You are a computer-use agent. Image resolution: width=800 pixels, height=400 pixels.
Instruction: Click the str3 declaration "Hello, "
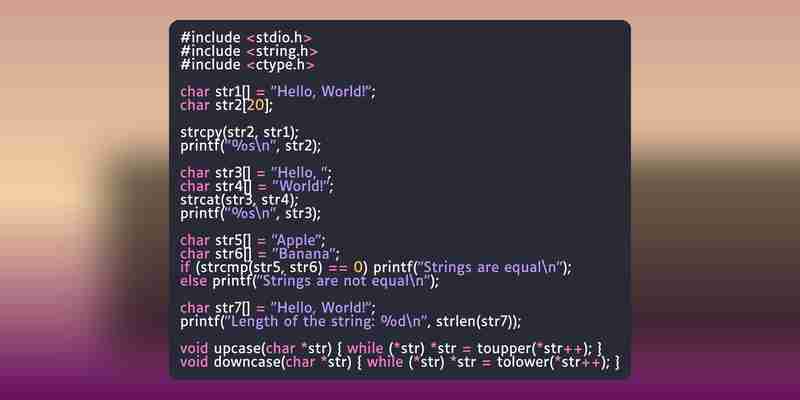256,173
